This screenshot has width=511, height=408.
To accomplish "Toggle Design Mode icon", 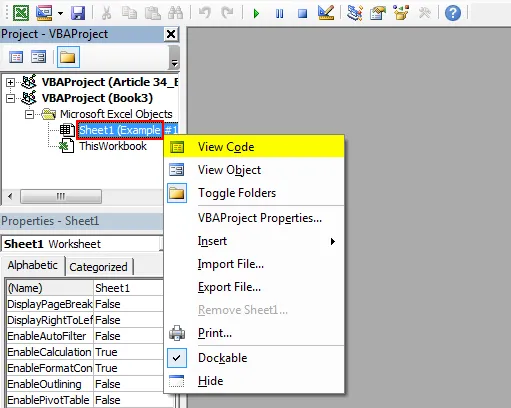I will (326, 13).
